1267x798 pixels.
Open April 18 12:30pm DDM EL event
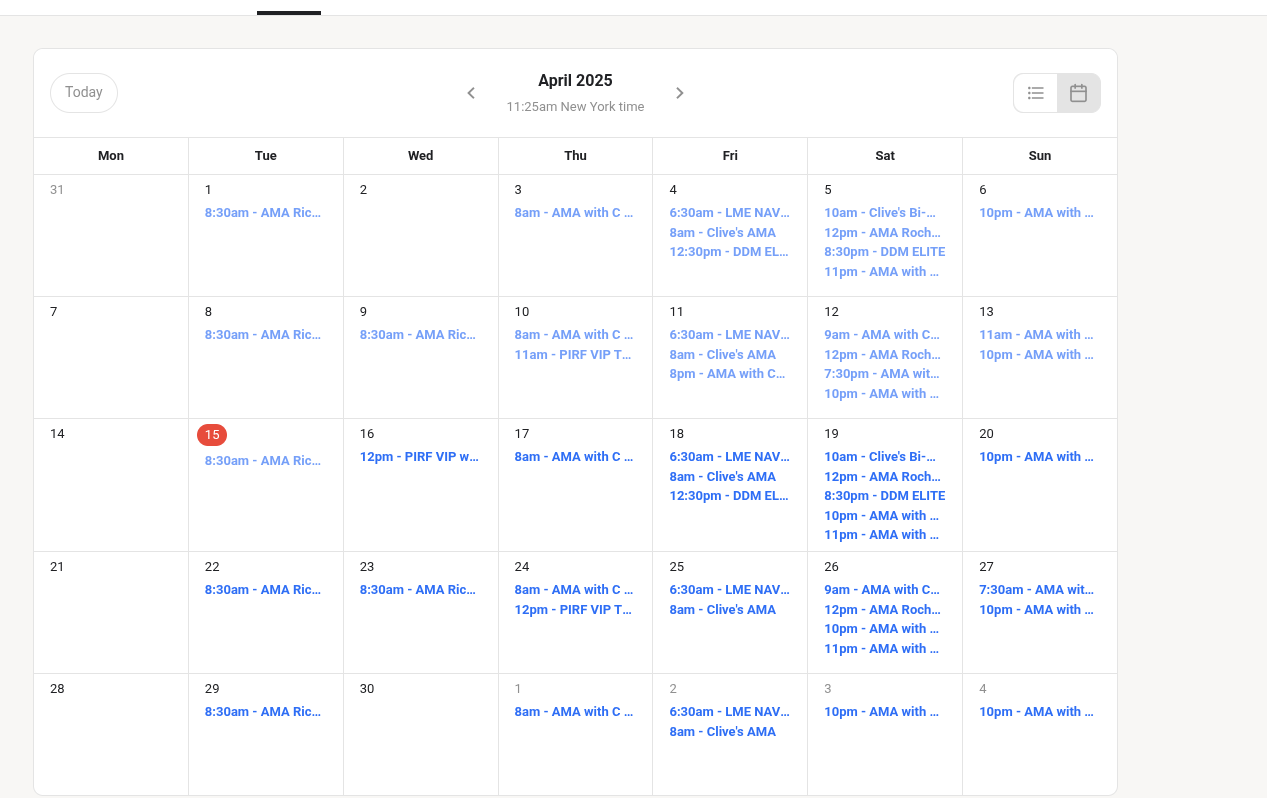(x=730, y=496)
